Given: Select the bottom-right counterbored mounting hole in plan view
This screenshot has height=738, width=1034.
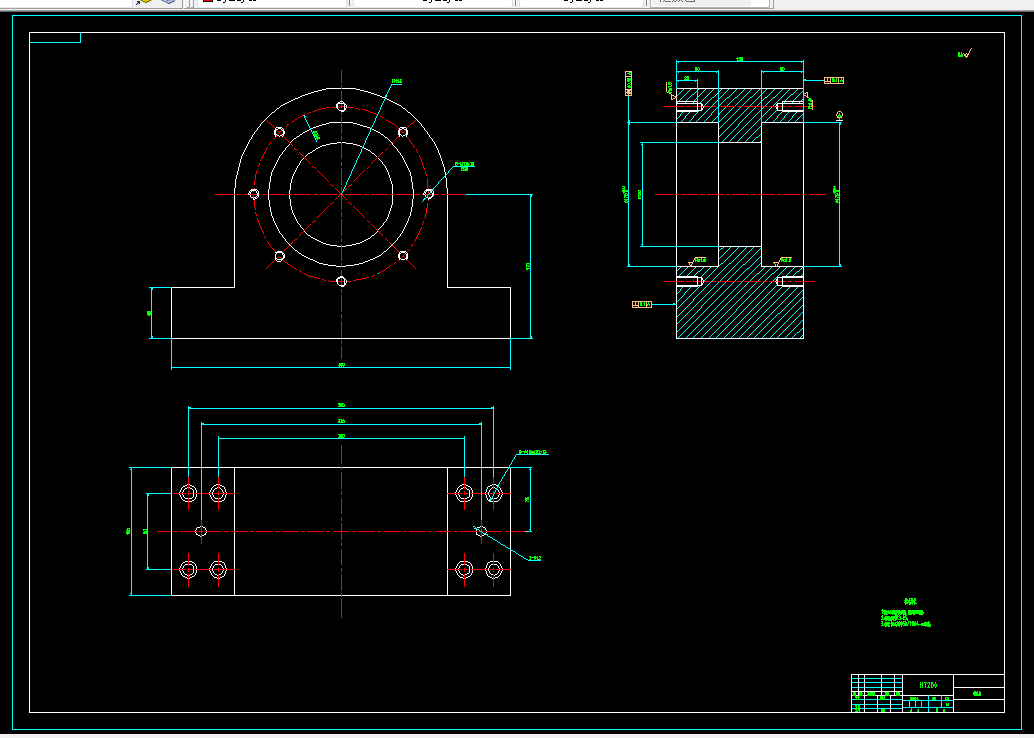Looking at the screenshot, I should pyautogui.click(x=494, y=569).
